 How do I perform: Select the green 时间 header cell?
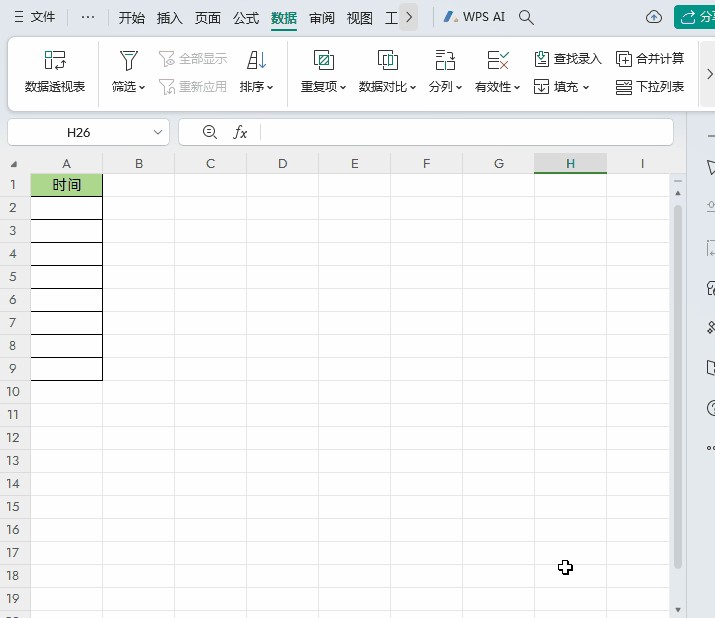[x=66, y=185]
